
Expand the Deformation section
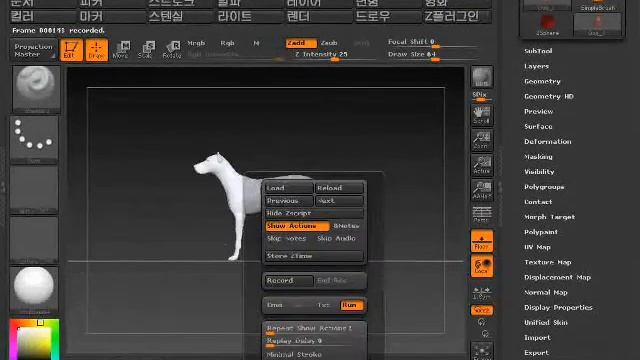tap(547, 142)
